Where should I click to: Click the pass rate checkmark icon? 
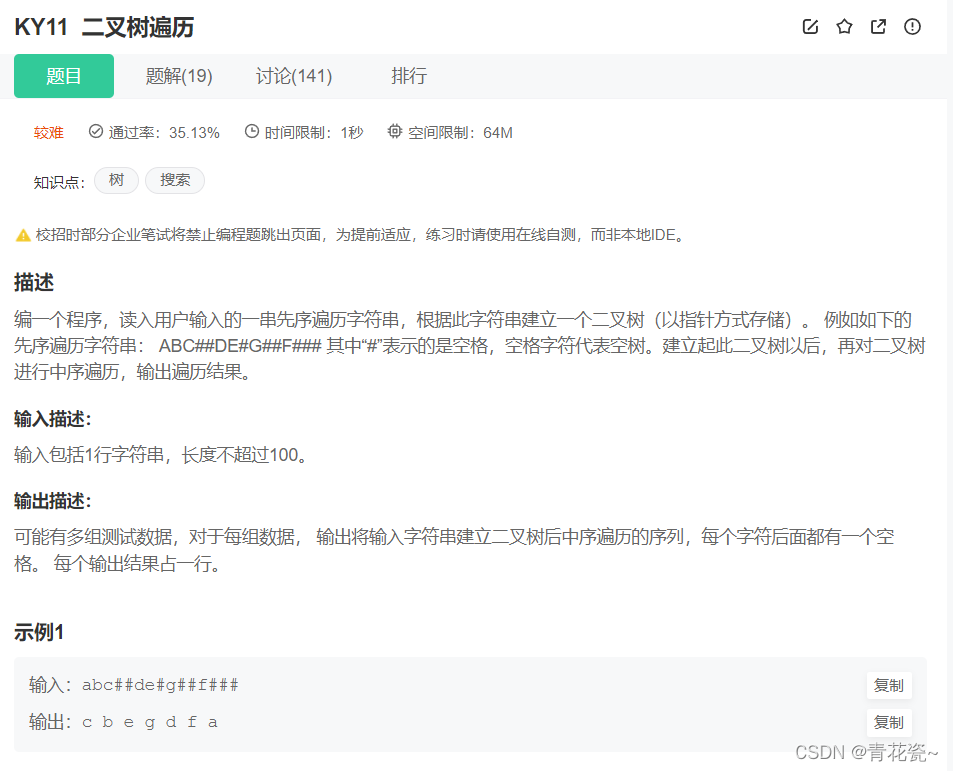(x=95, y=131)
